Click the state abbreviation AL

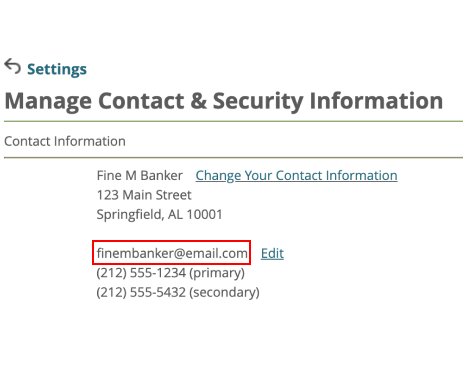tap(176, 214)
